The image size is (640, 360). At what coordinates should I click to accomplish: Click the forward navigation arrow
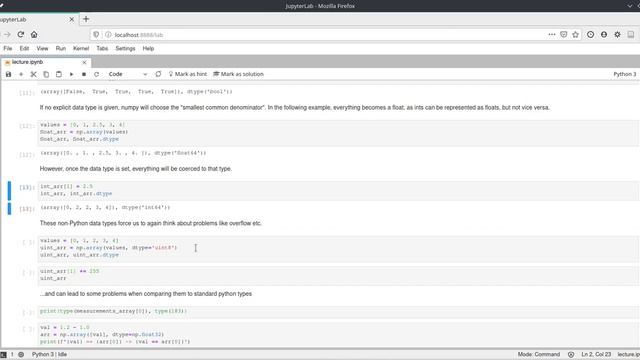7,35
